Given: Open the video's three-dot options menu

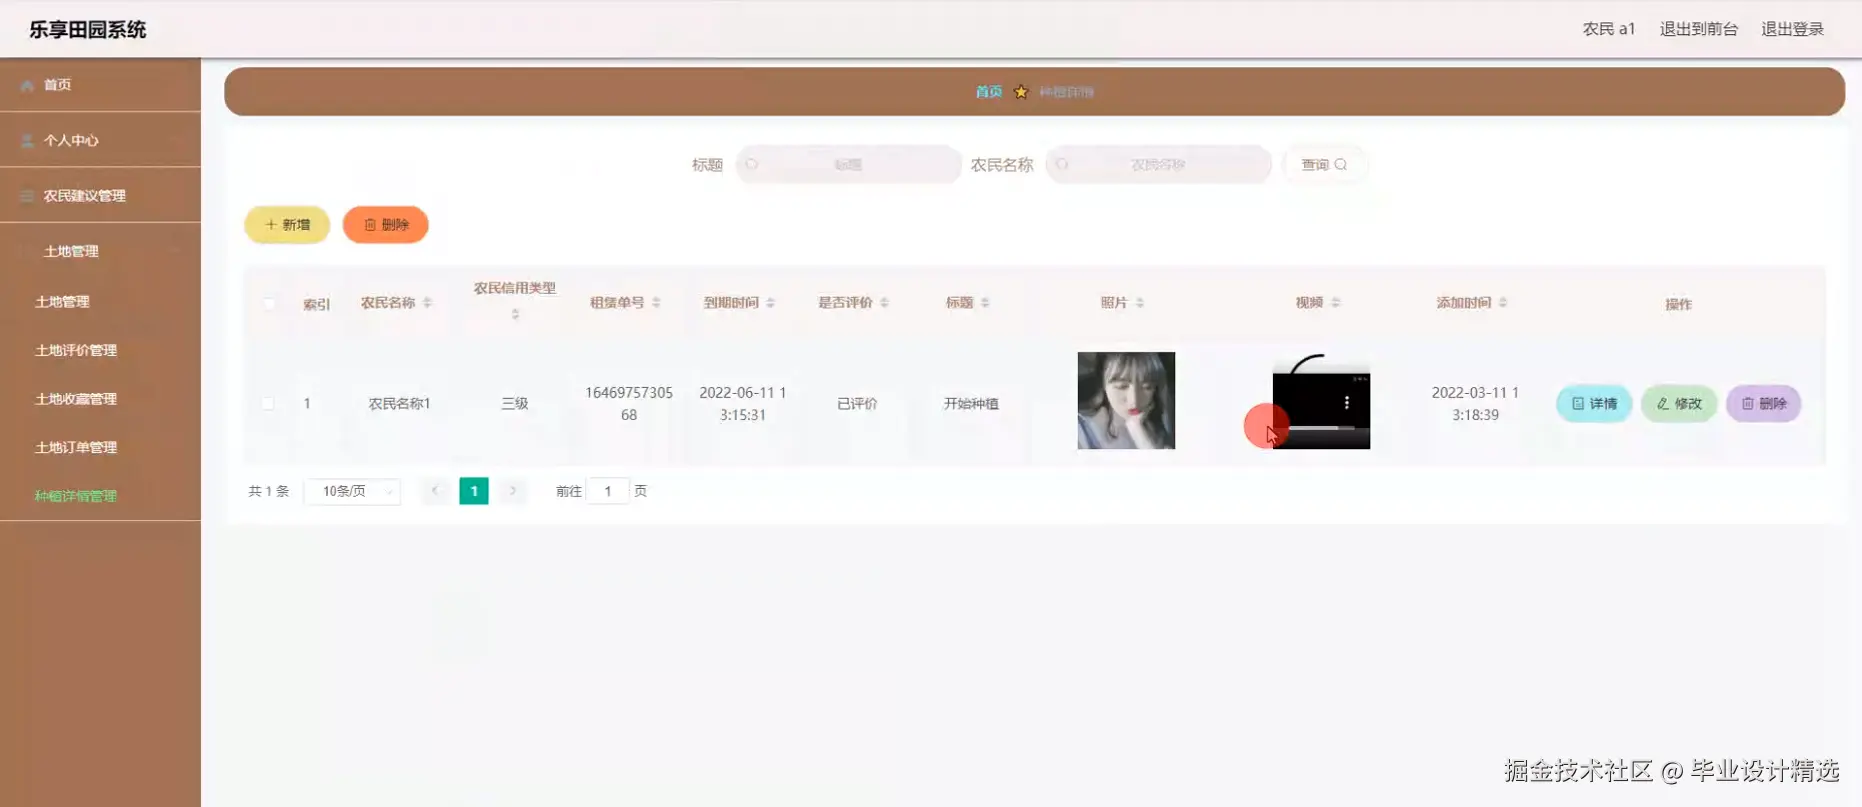Looking at the screenshot, I should 1347,402.
